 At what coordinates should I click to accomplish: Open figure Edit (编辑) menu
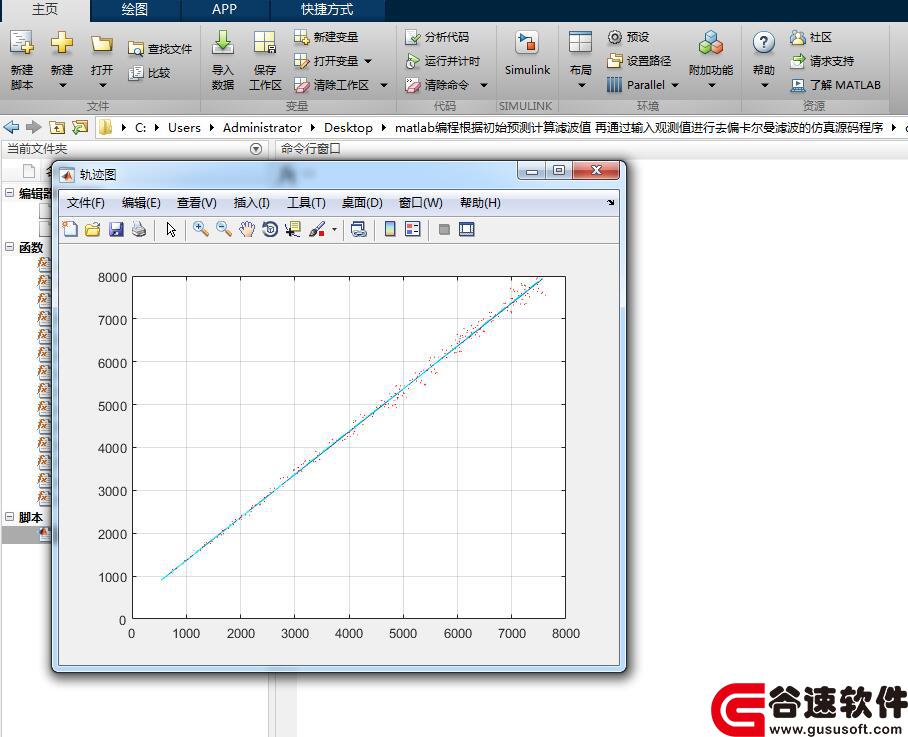click(141, 203)
